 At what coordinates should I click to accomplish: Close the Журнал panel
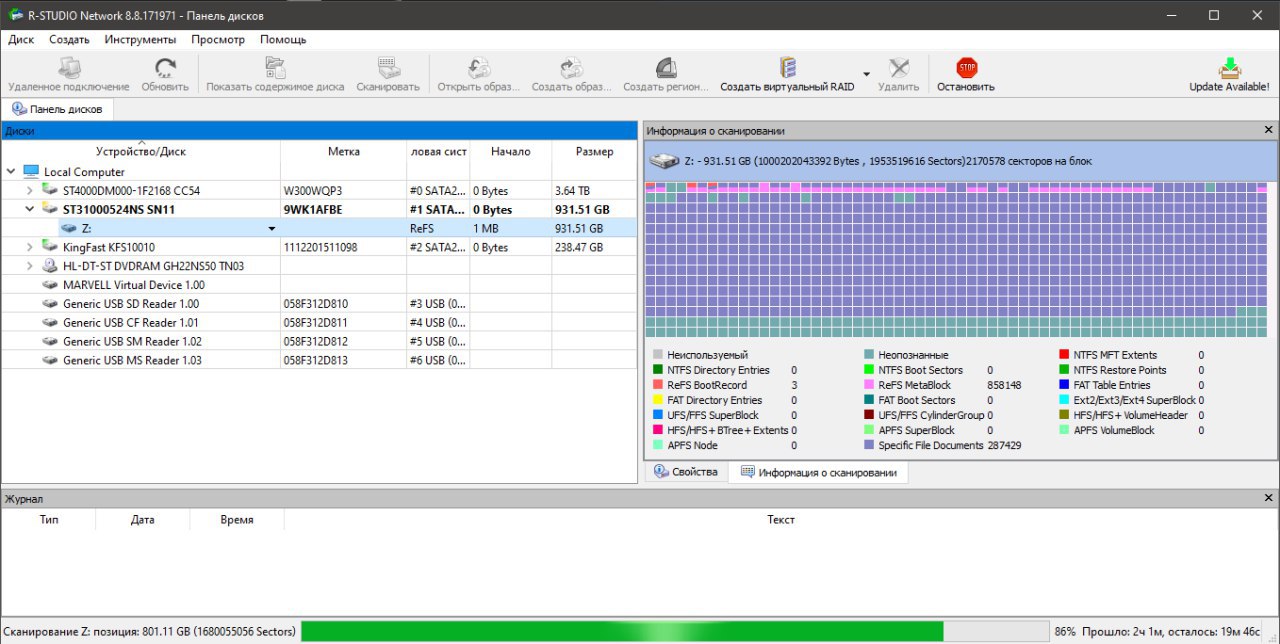click(1268, 498)
